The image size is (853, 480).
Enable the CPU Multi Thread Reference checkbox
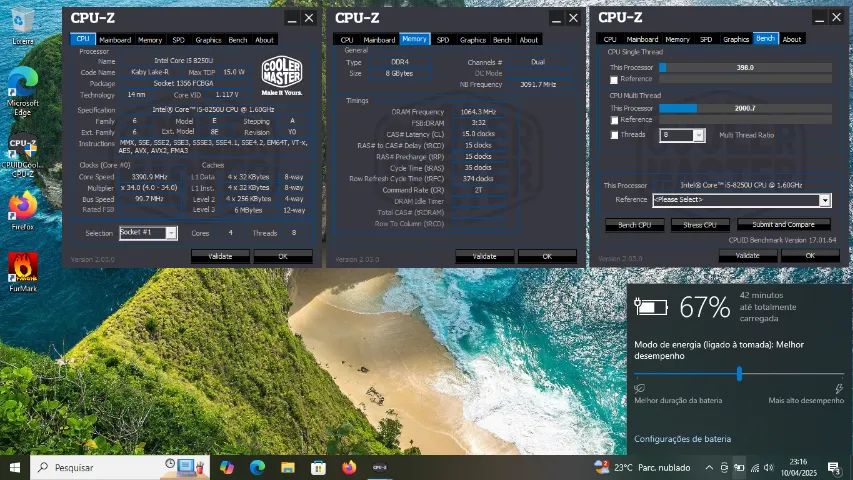[614, 120]
